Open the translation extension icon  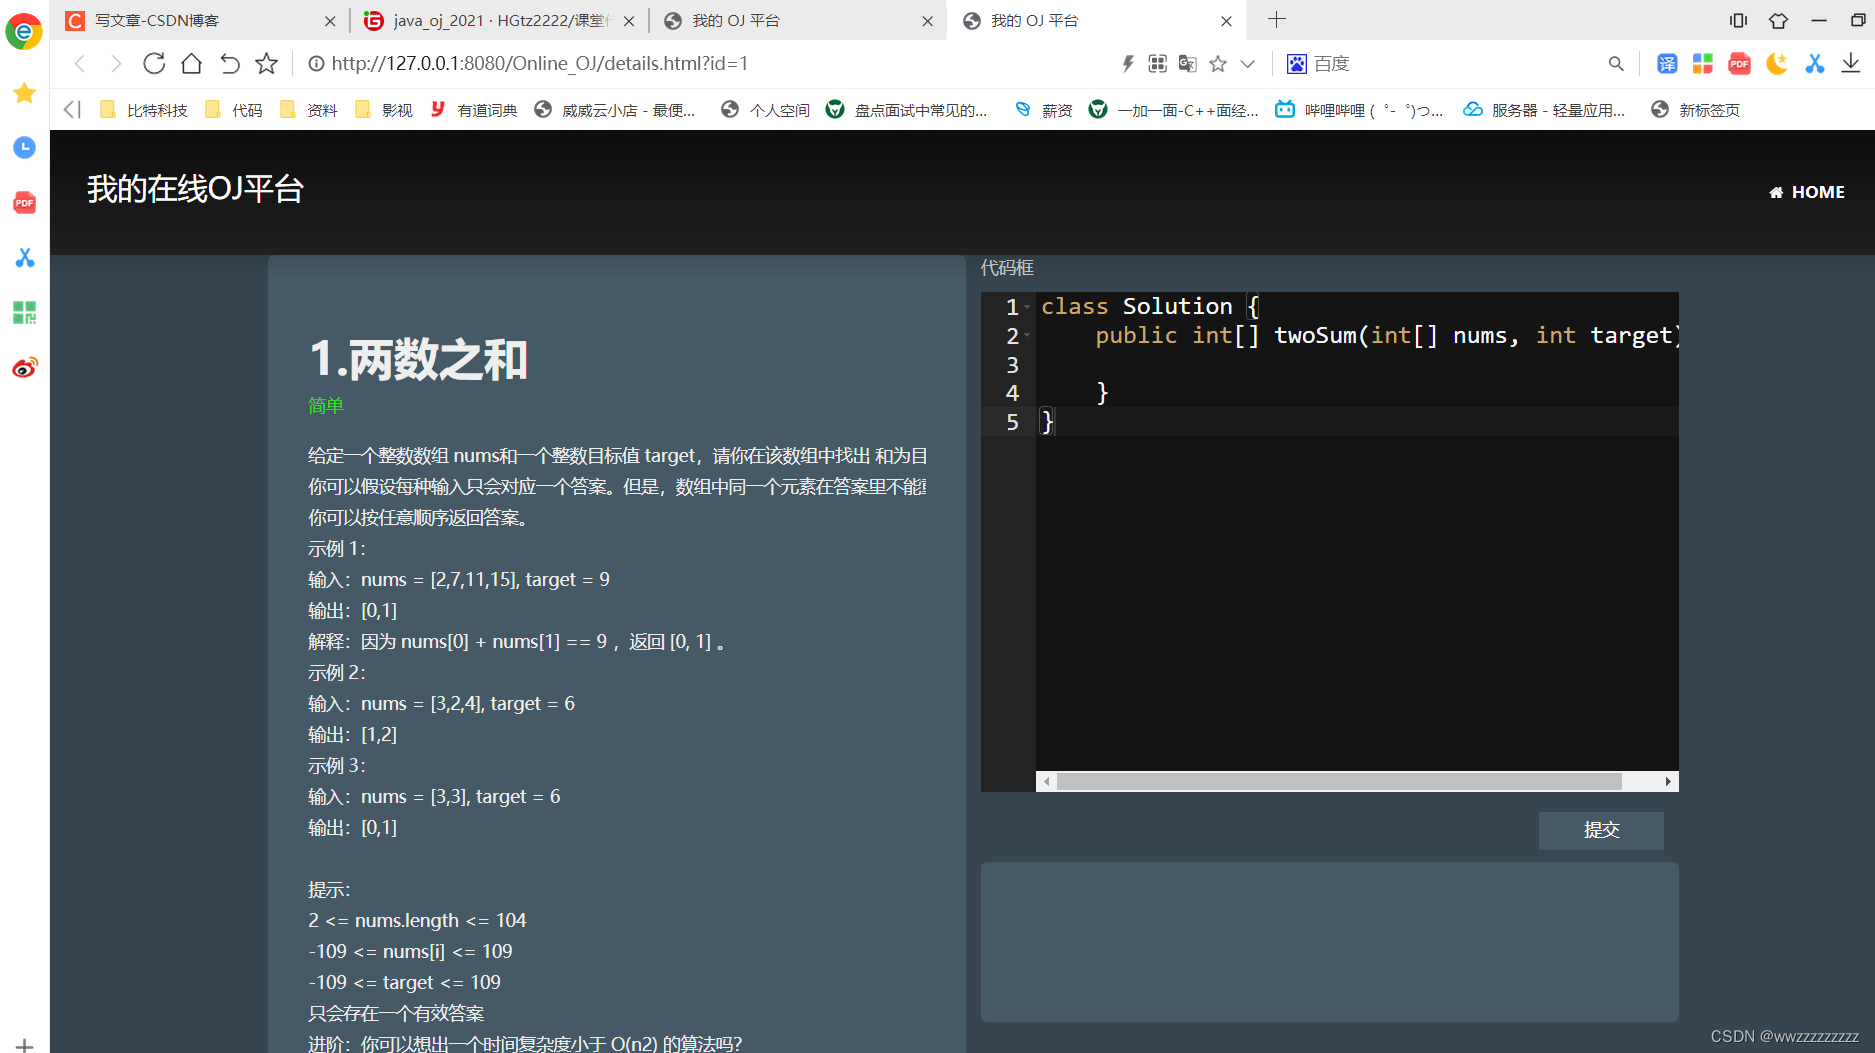point(1667,64)
